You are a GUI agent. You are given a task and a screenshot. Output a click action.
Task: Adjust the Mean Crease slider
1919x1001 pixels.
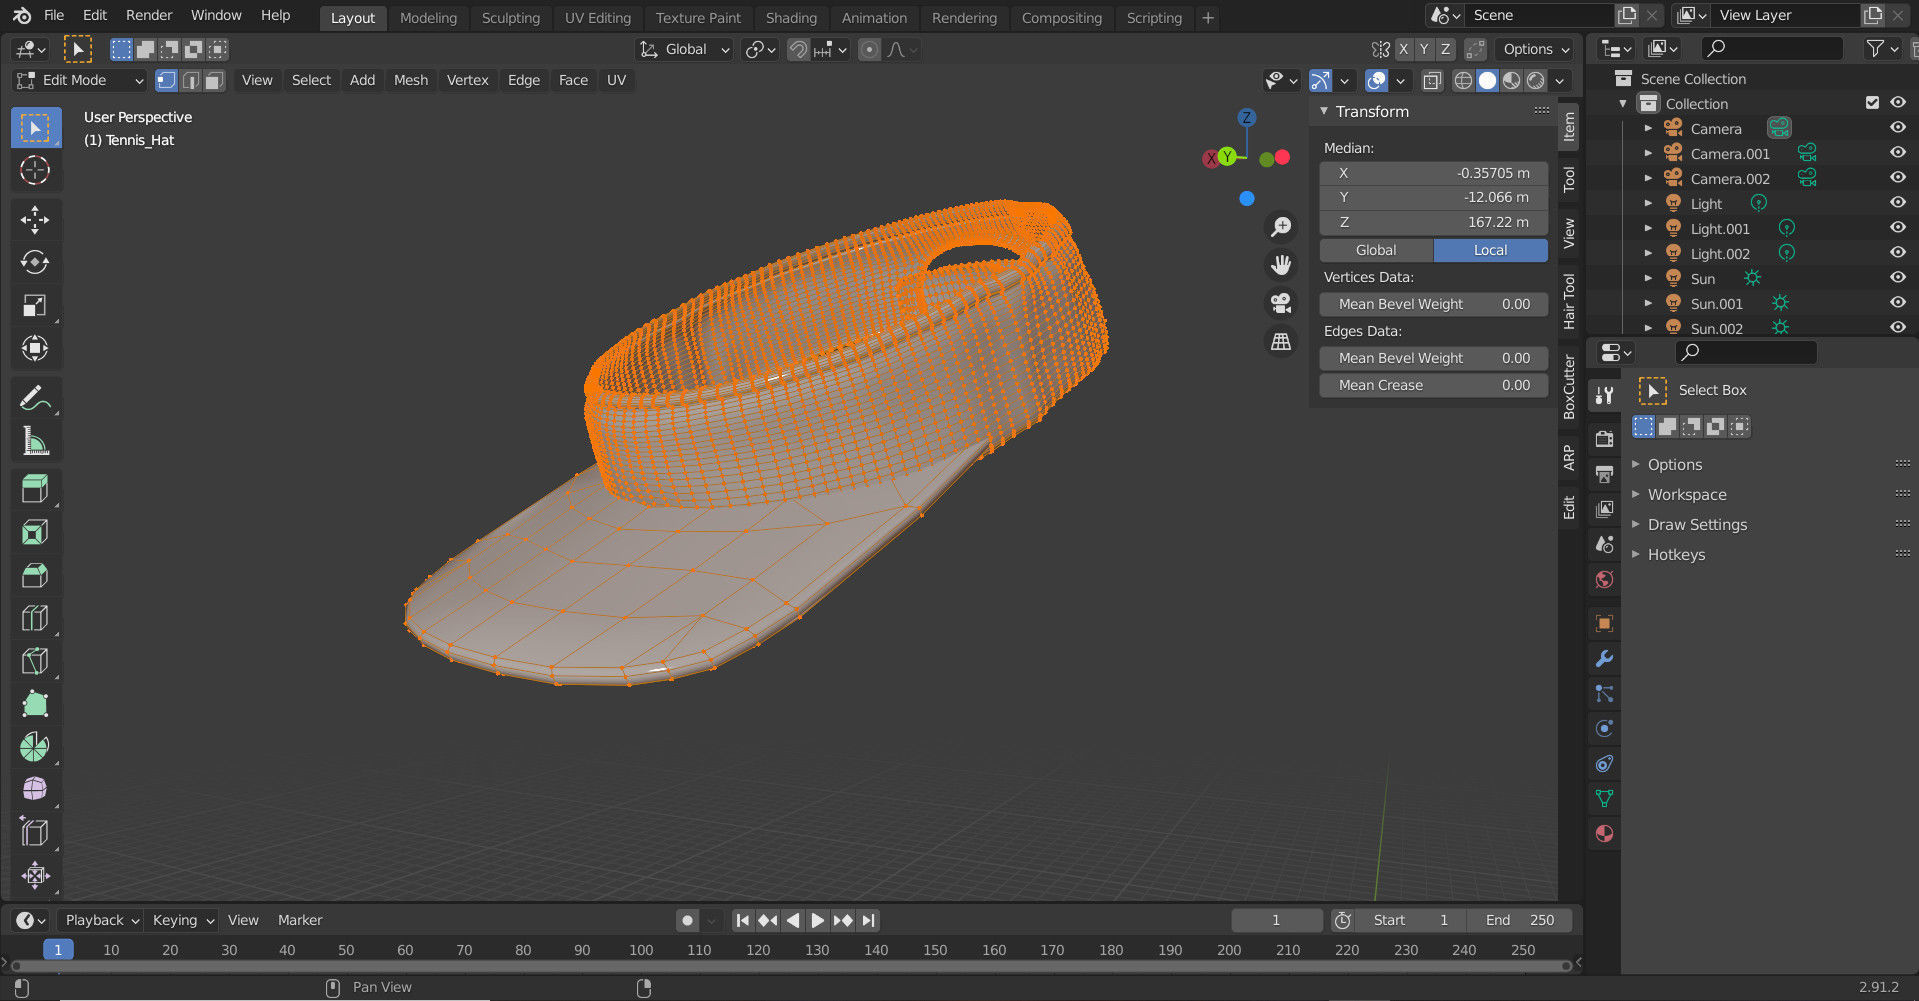[1434, 385]
